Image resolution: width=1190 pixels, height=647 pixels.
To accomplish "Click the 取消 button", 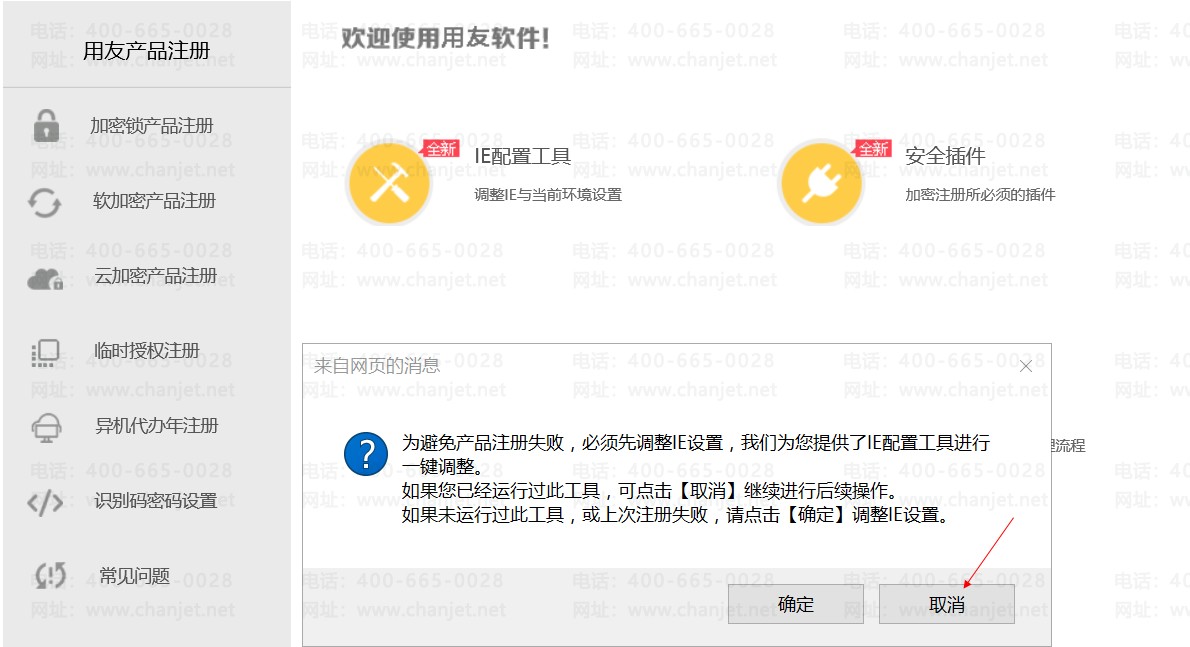I will click(x=946, y=604).
